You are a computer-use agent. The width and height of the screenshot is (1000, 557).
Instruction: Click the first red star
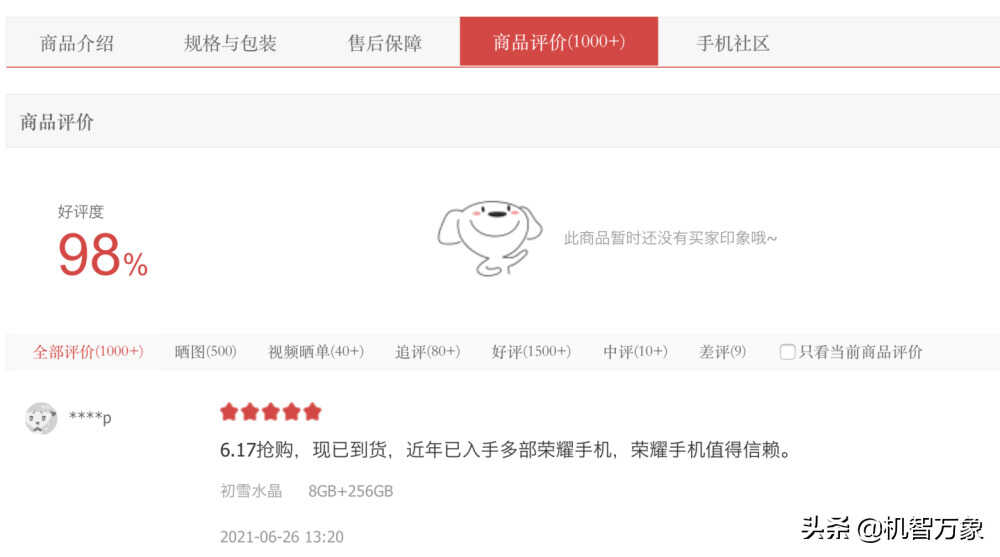click(229, 412)
